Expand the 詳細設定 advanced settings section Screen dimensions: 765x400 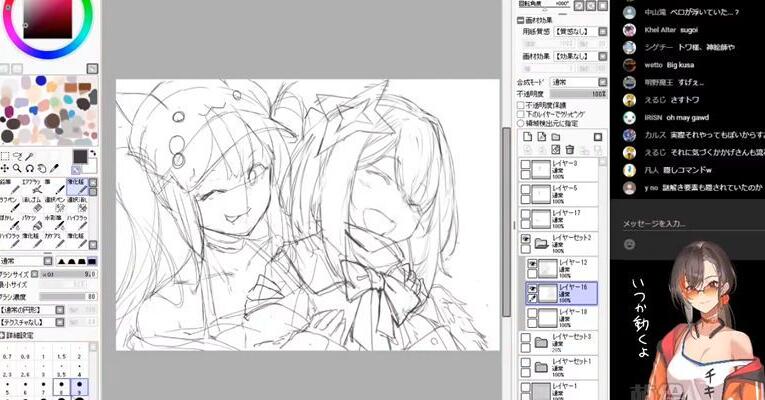point(17,335)
